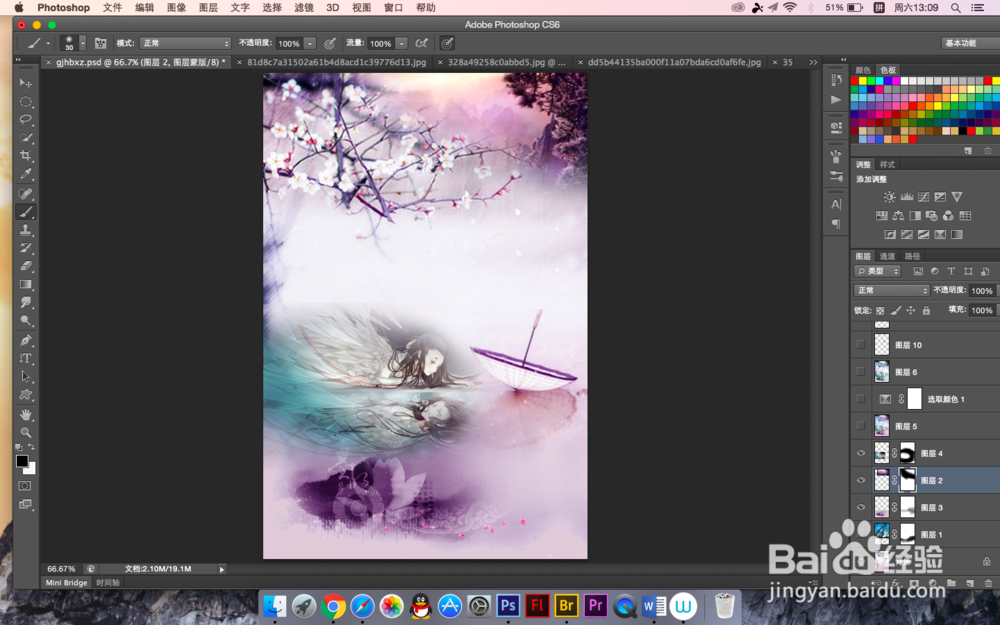Viewport: 1000px width, 625px height.
Task: Open the layer filter 类型 dropdown
Action: [x=878, y=271]
